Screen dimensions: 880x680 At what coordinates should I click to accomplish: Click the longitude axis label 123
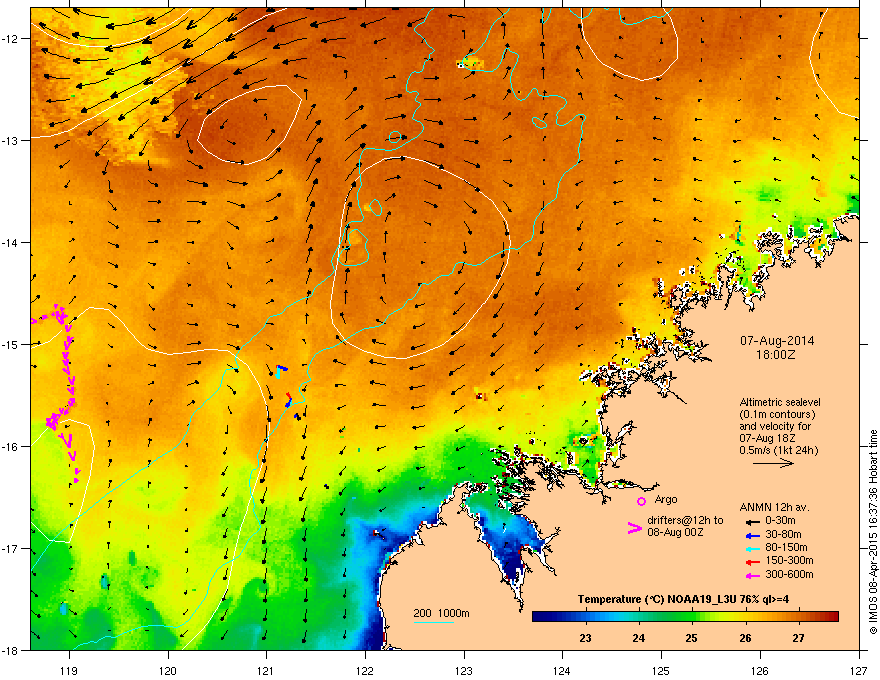464,670
